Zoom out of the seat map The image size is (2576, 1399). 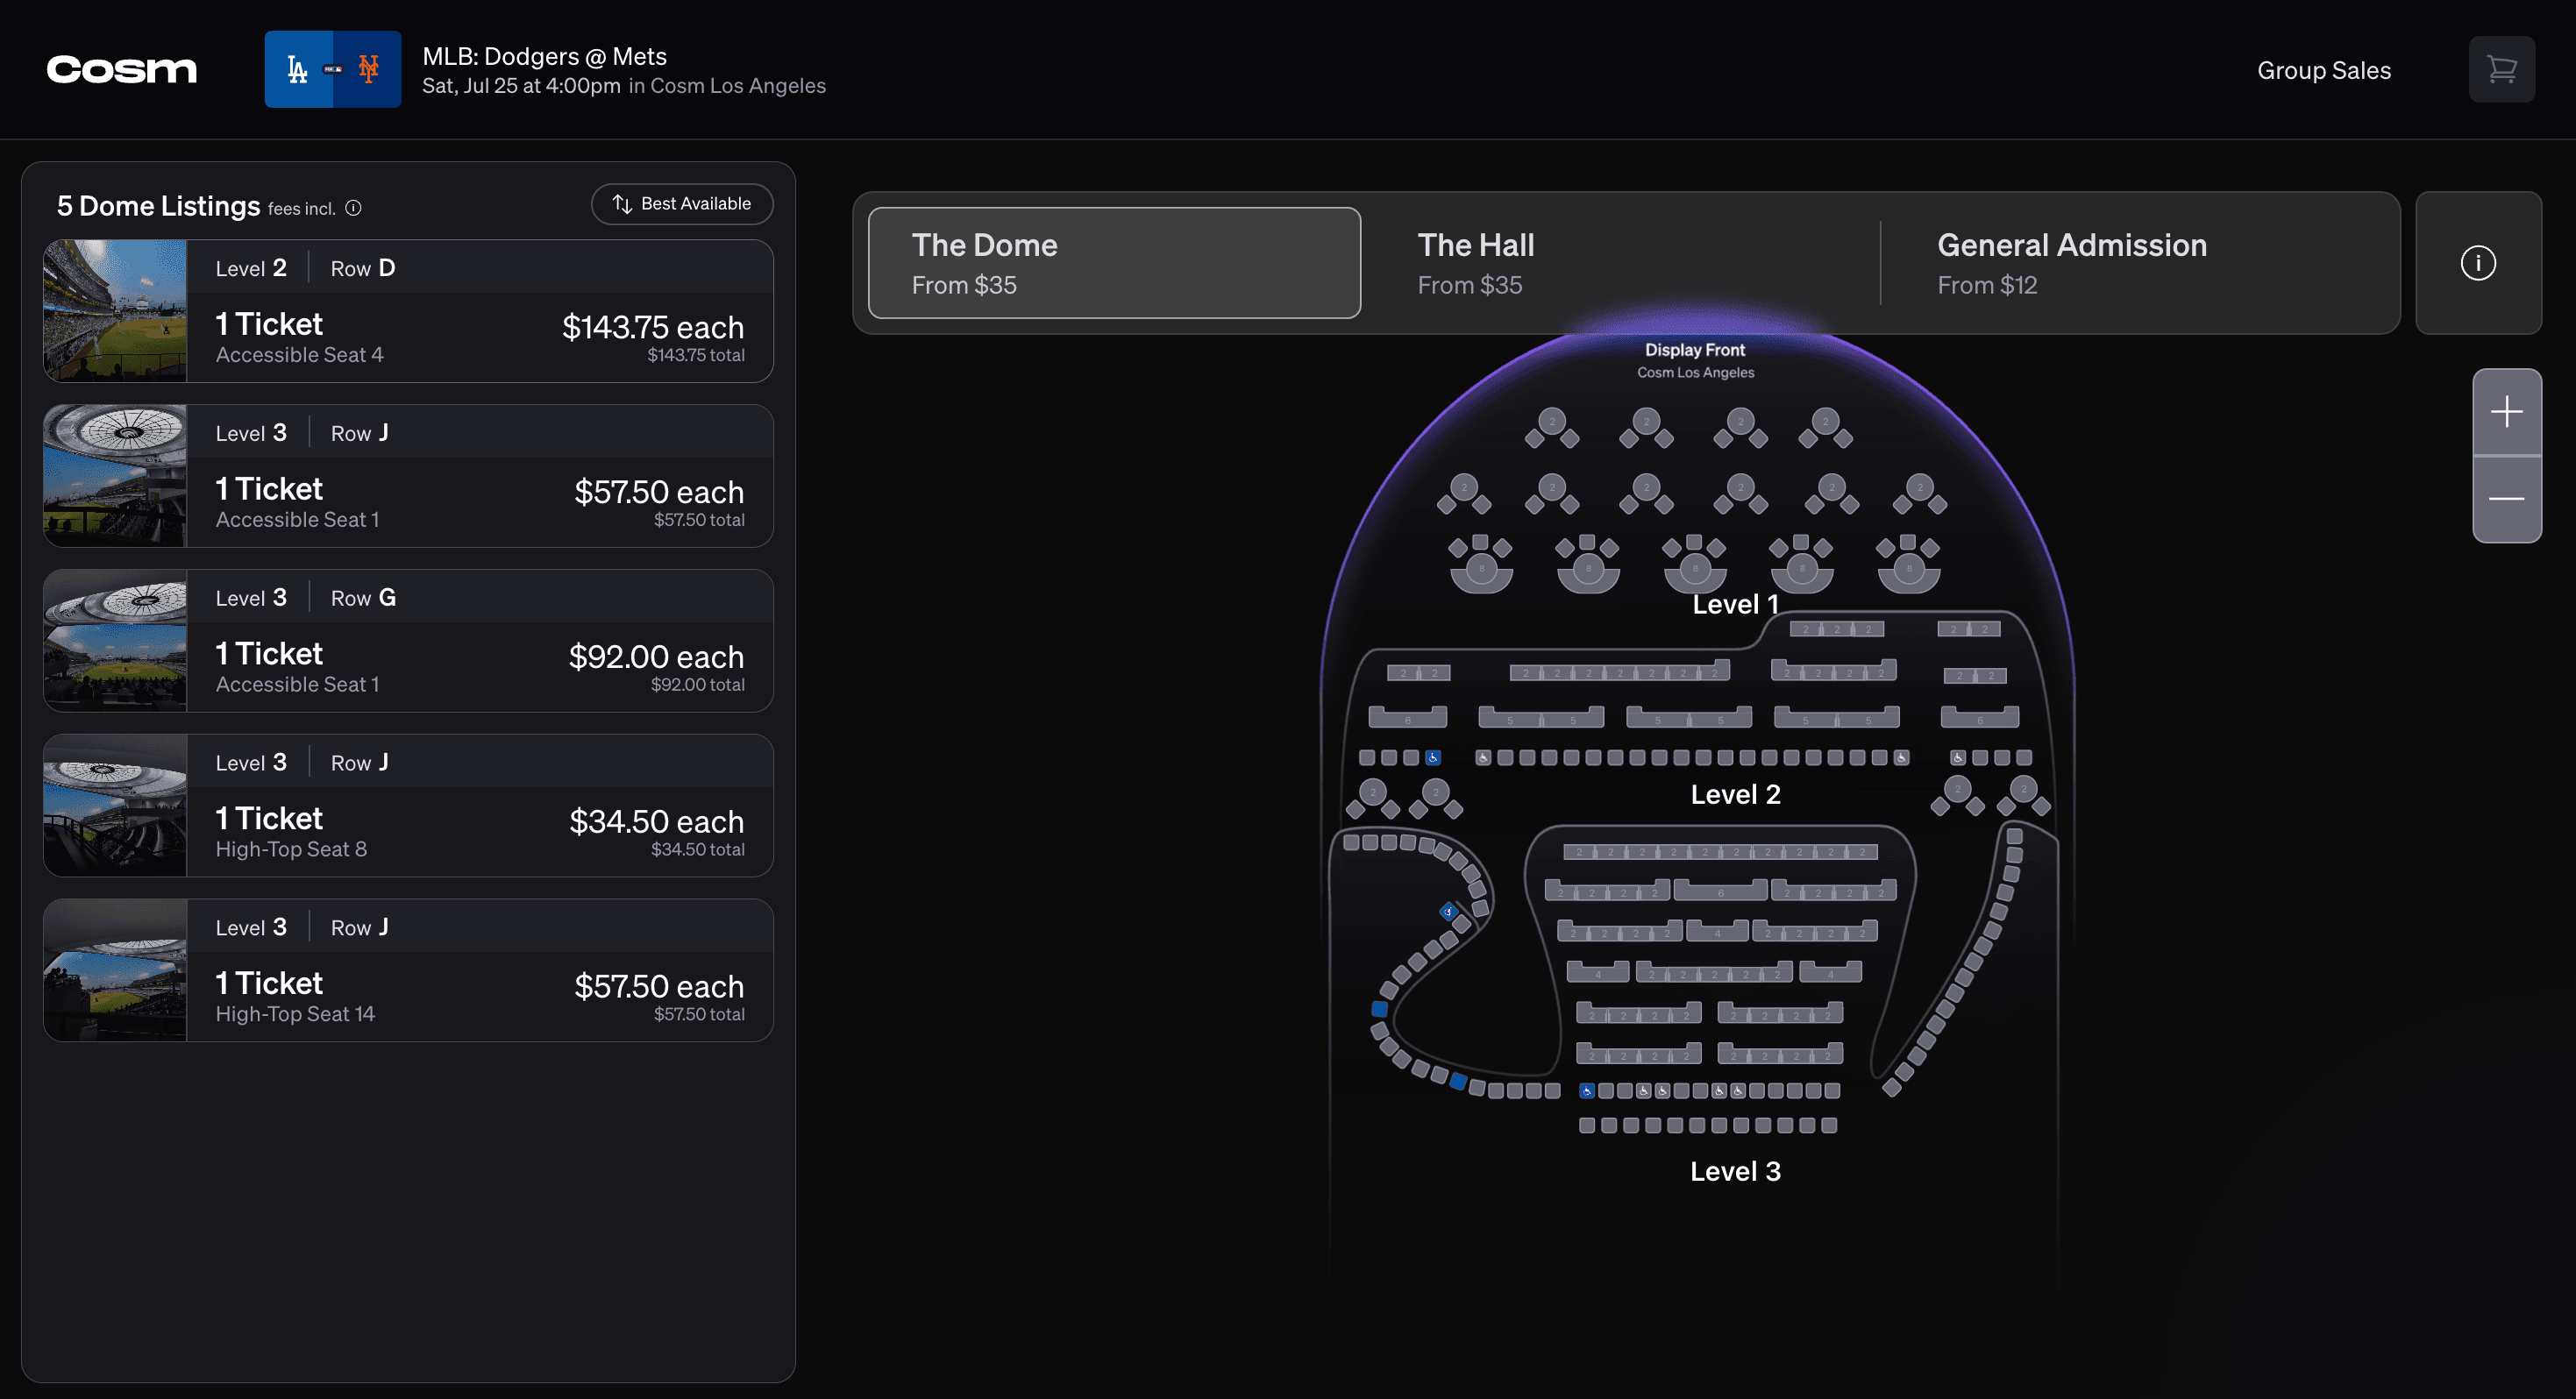tap(2506, 499)
